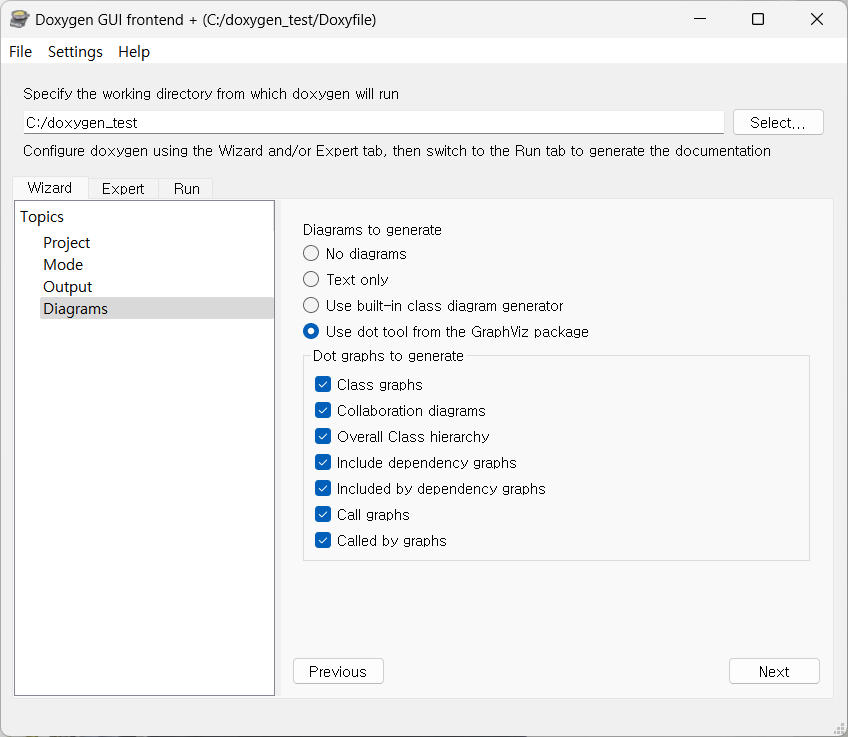Click the Doxygen app icon in title bar
The height and width of the screenshot is (737, 848).
[19, 19]
